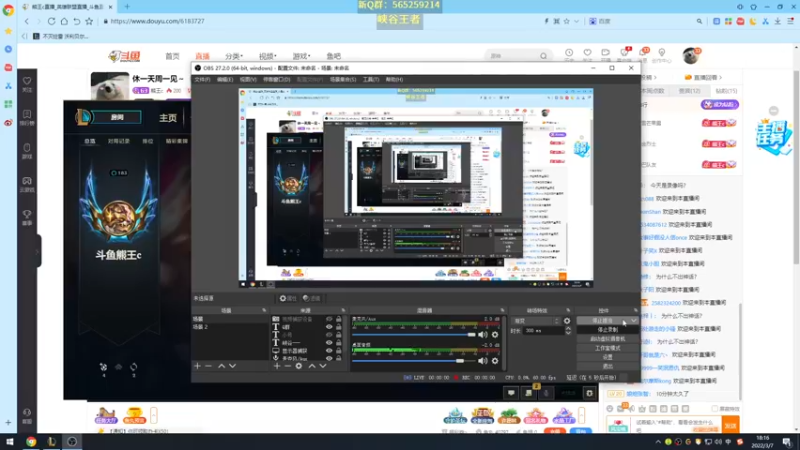
Task: Open the OBS 工具(T) menu
Action: [x=371, y=80]
